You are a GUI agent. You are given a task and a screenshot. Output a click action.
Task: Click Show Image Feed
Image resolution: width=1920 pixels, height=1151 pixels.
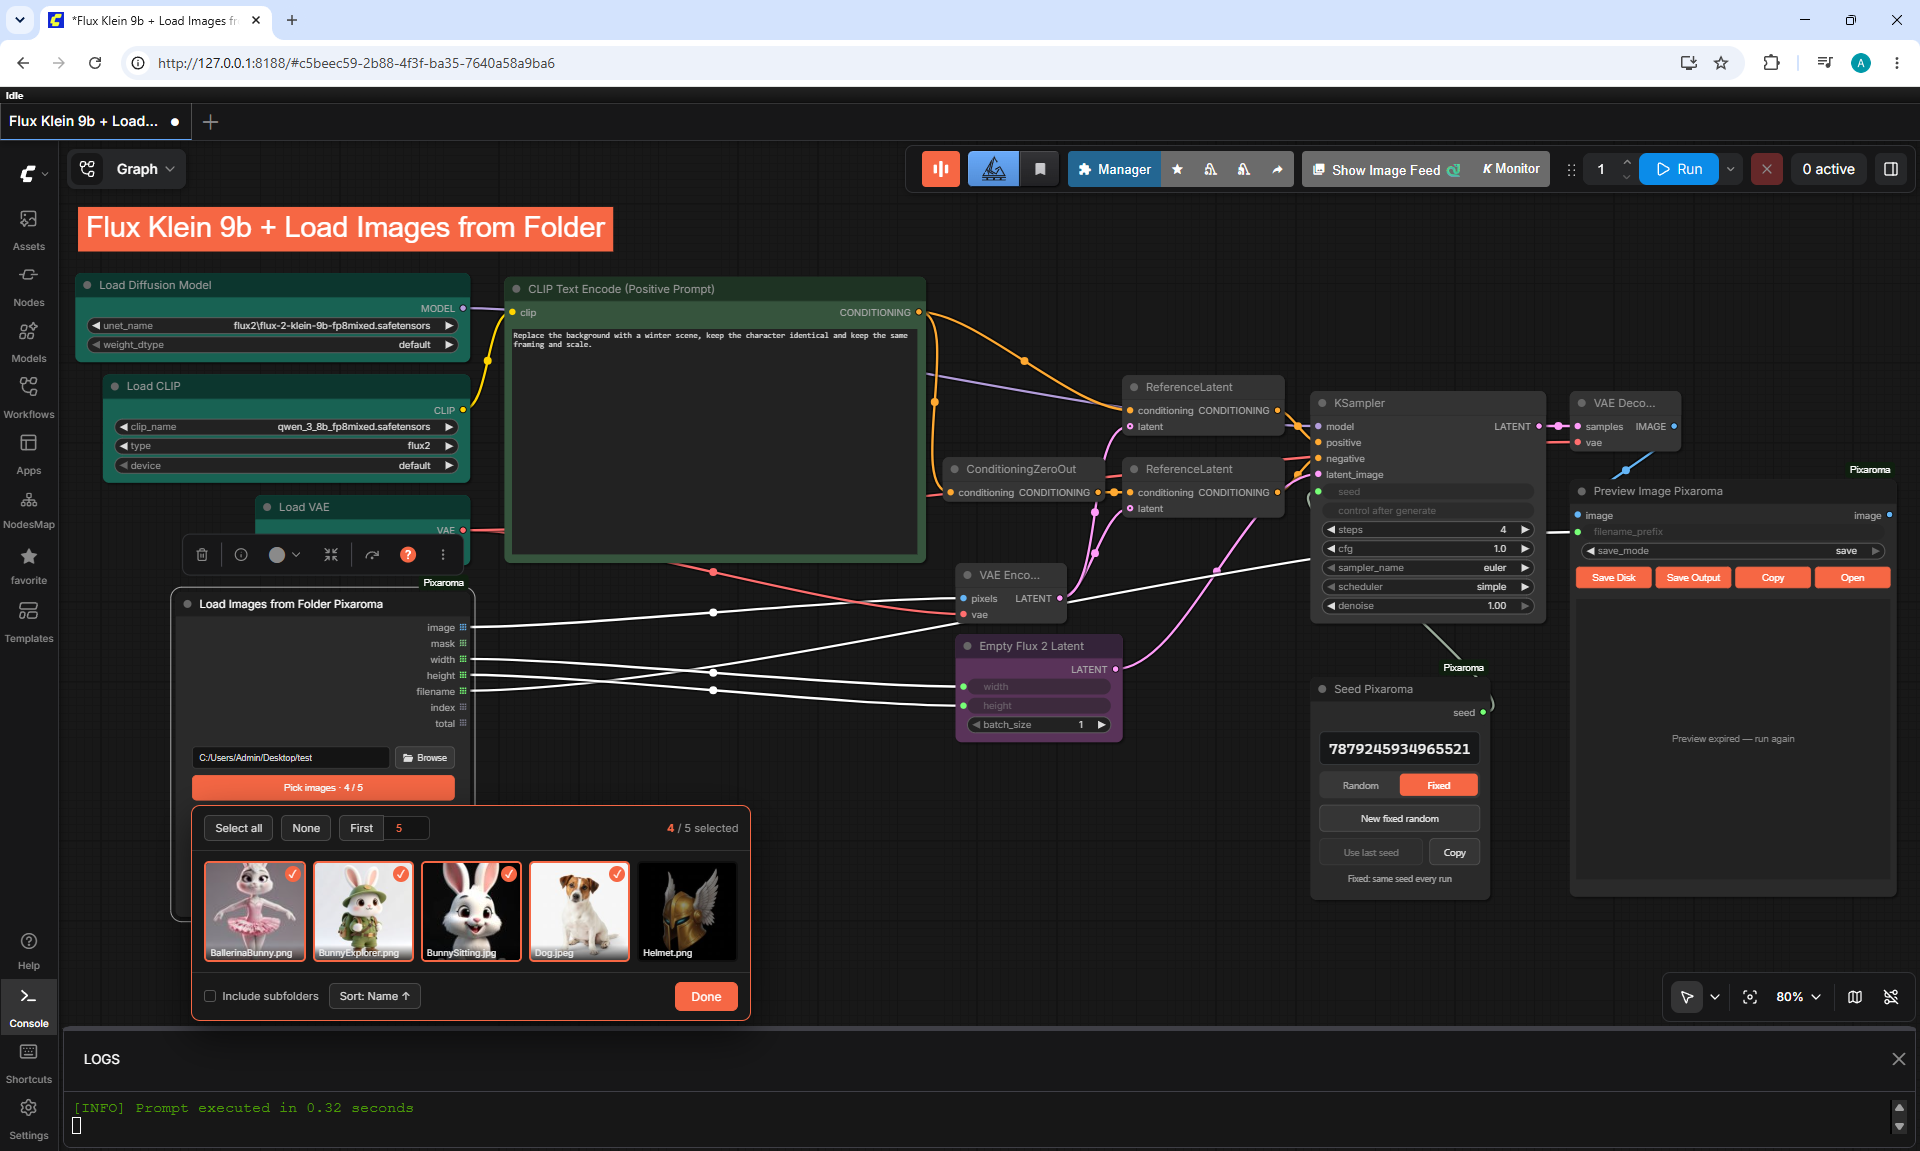(1386, 170)
